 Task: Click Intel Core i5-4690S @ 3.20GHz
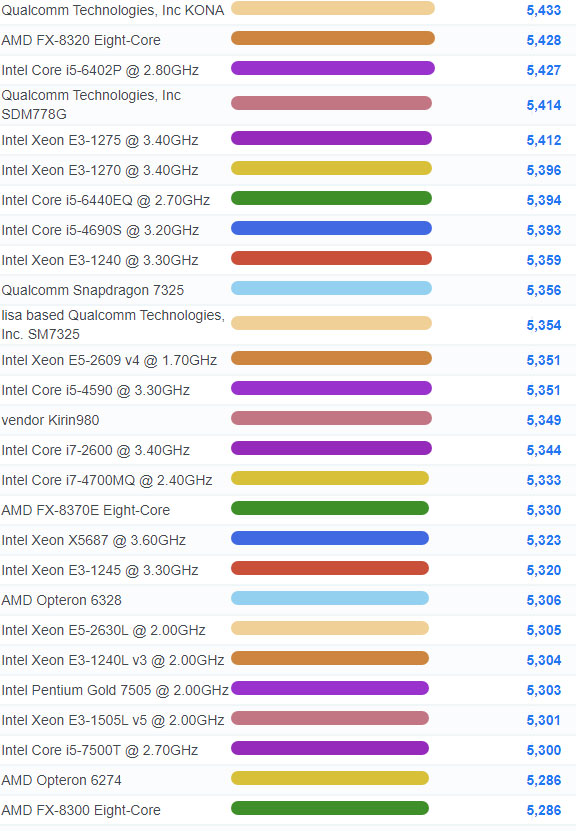[x=100, y=231]
